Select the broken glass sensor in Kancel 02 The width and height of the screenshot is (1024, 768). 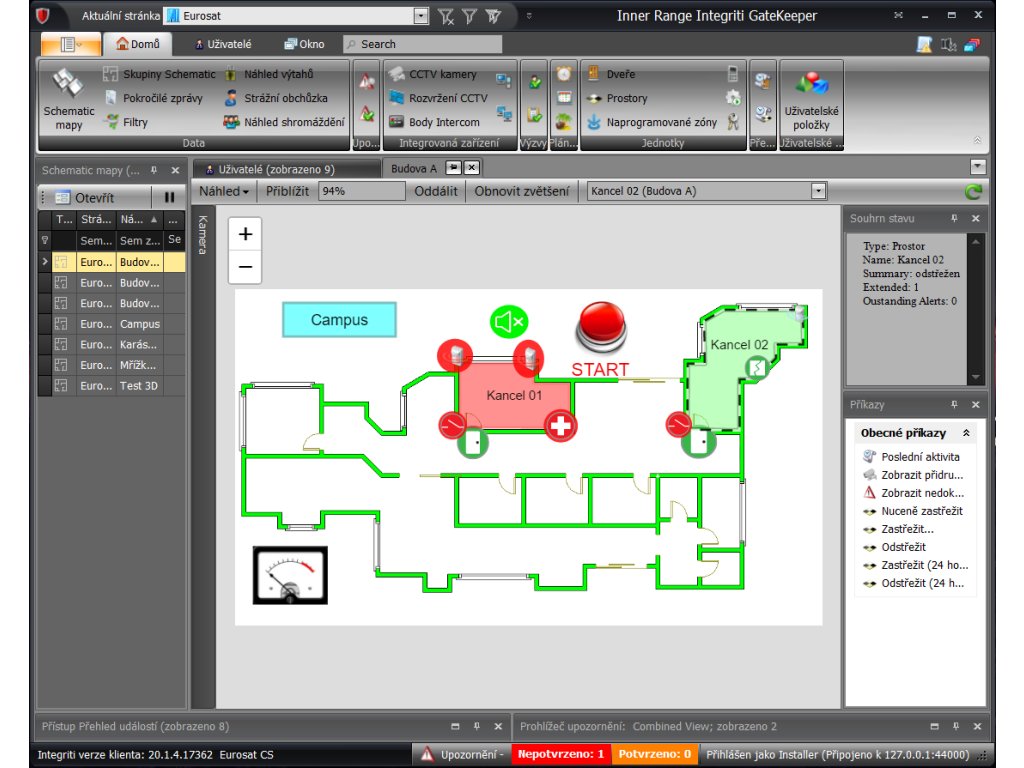[758, 368]
